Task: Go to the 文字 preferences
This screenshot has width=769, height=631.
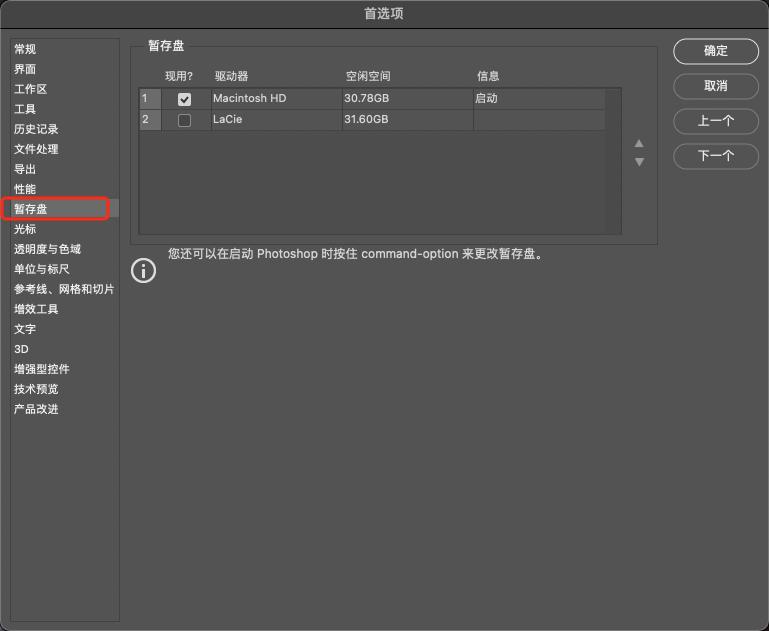Action: click(25, 329)
